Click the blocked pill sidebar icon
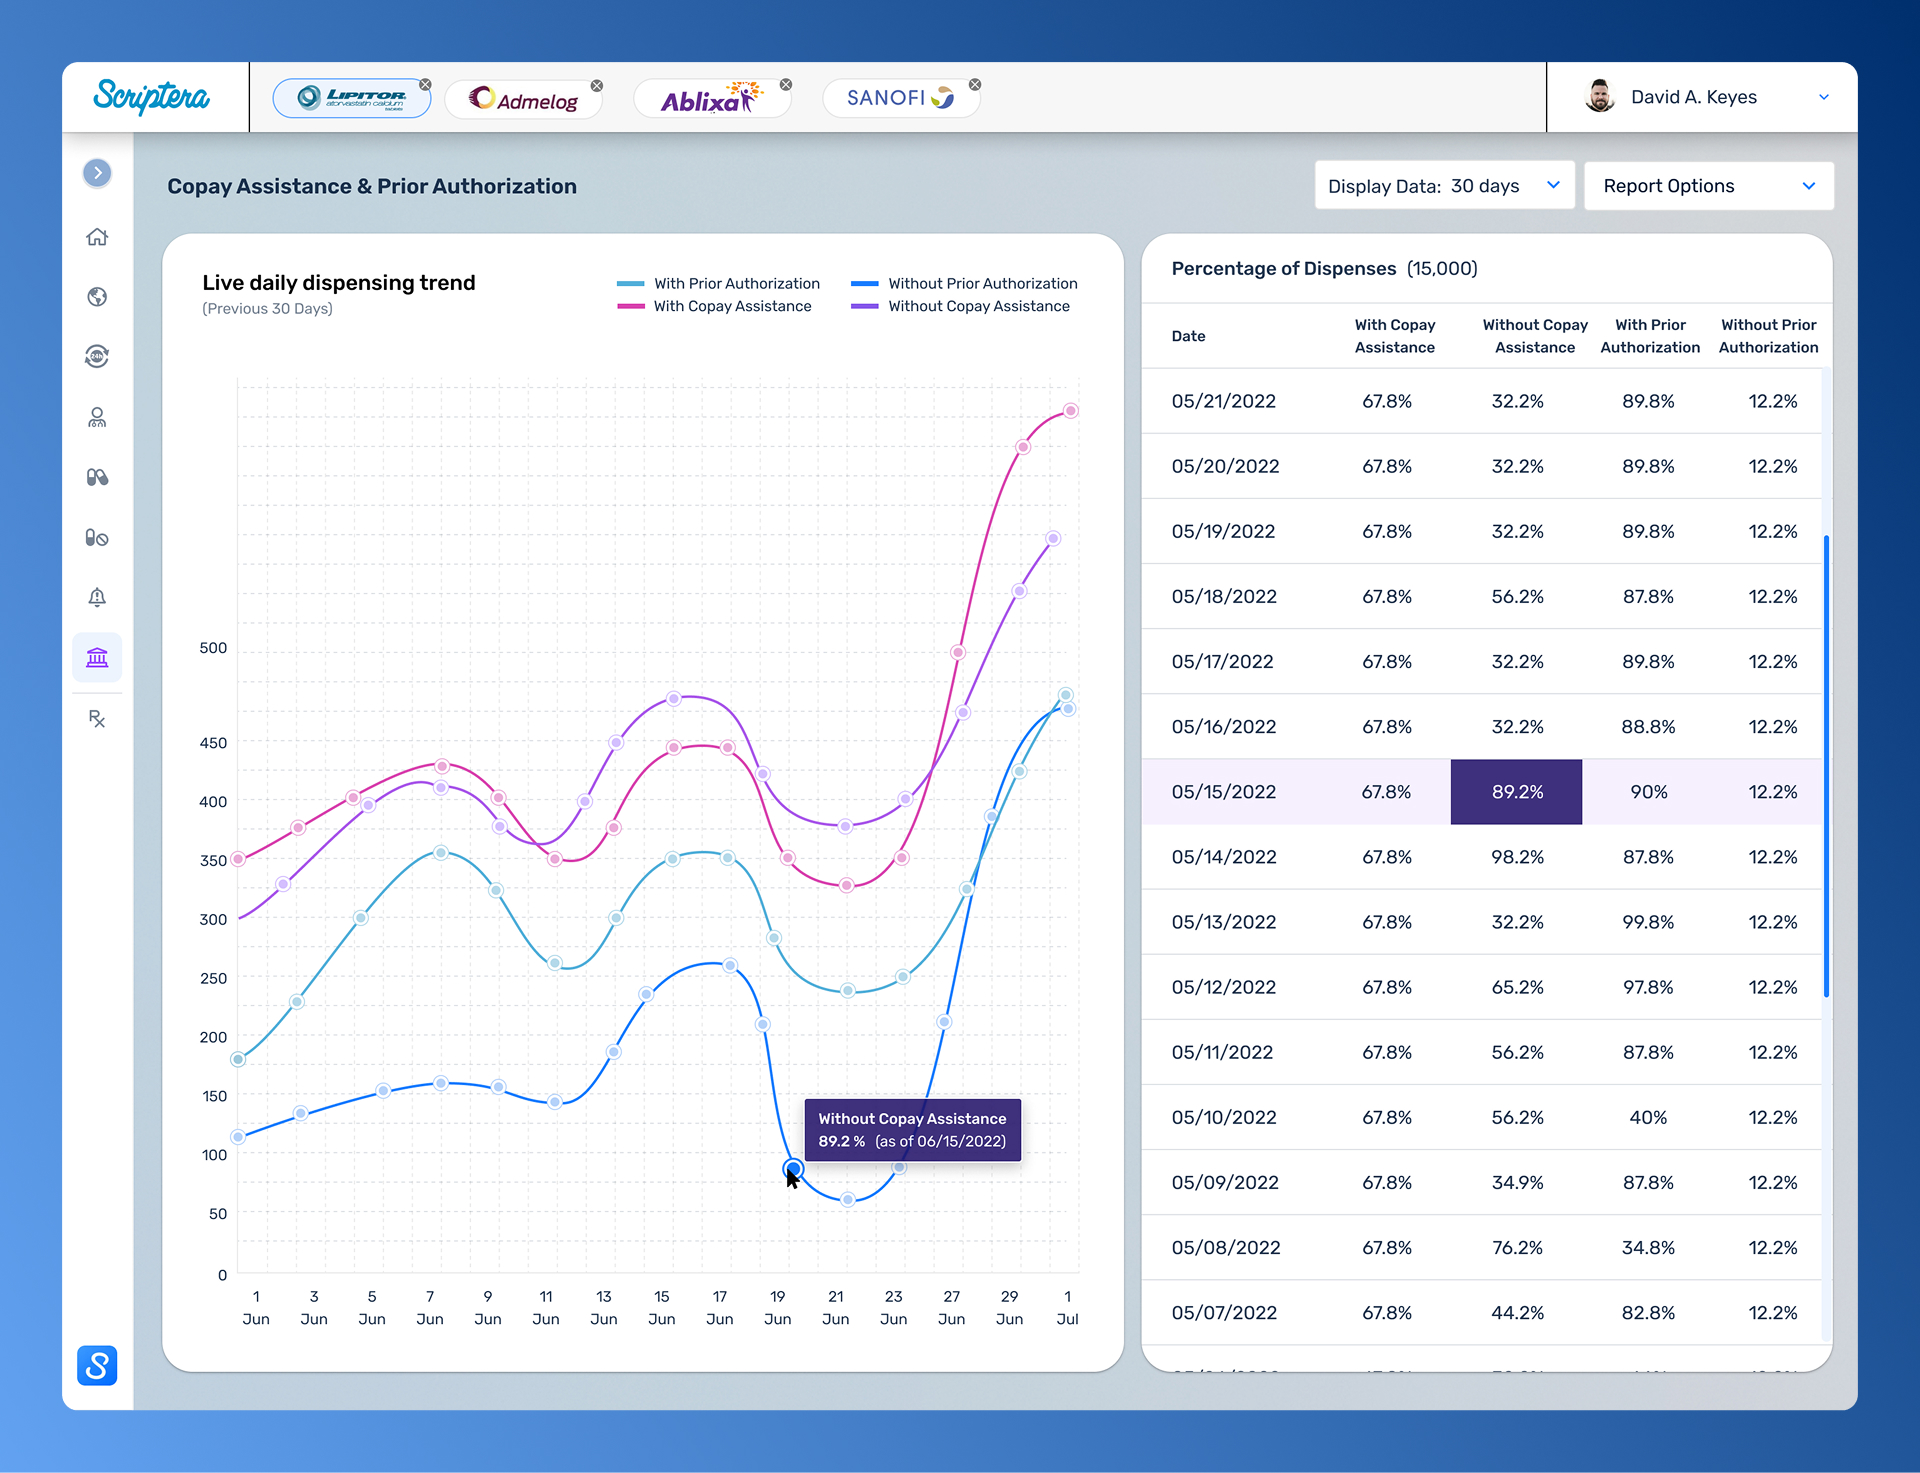1920x1473 pixels. click(x=97, y=538)
